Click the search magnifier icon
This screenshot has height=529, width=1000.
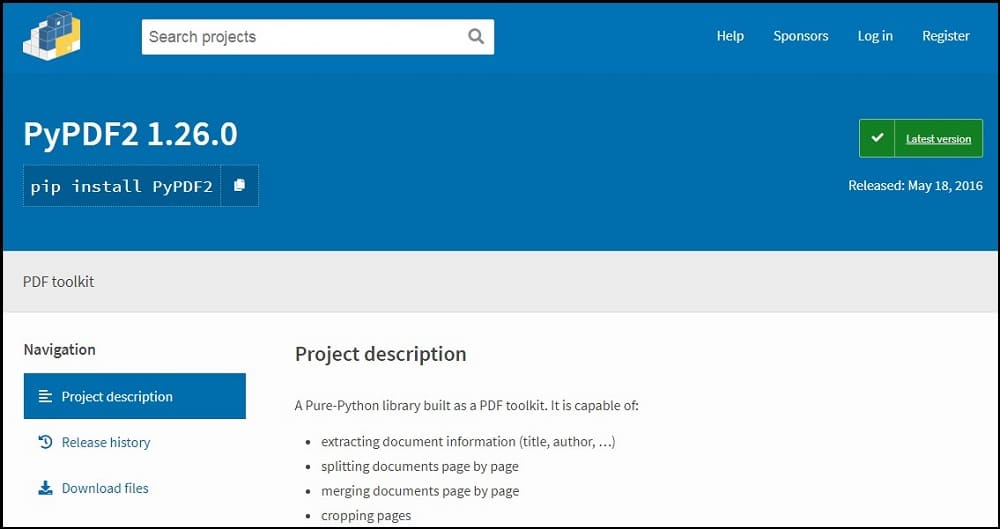coord(476,36)
